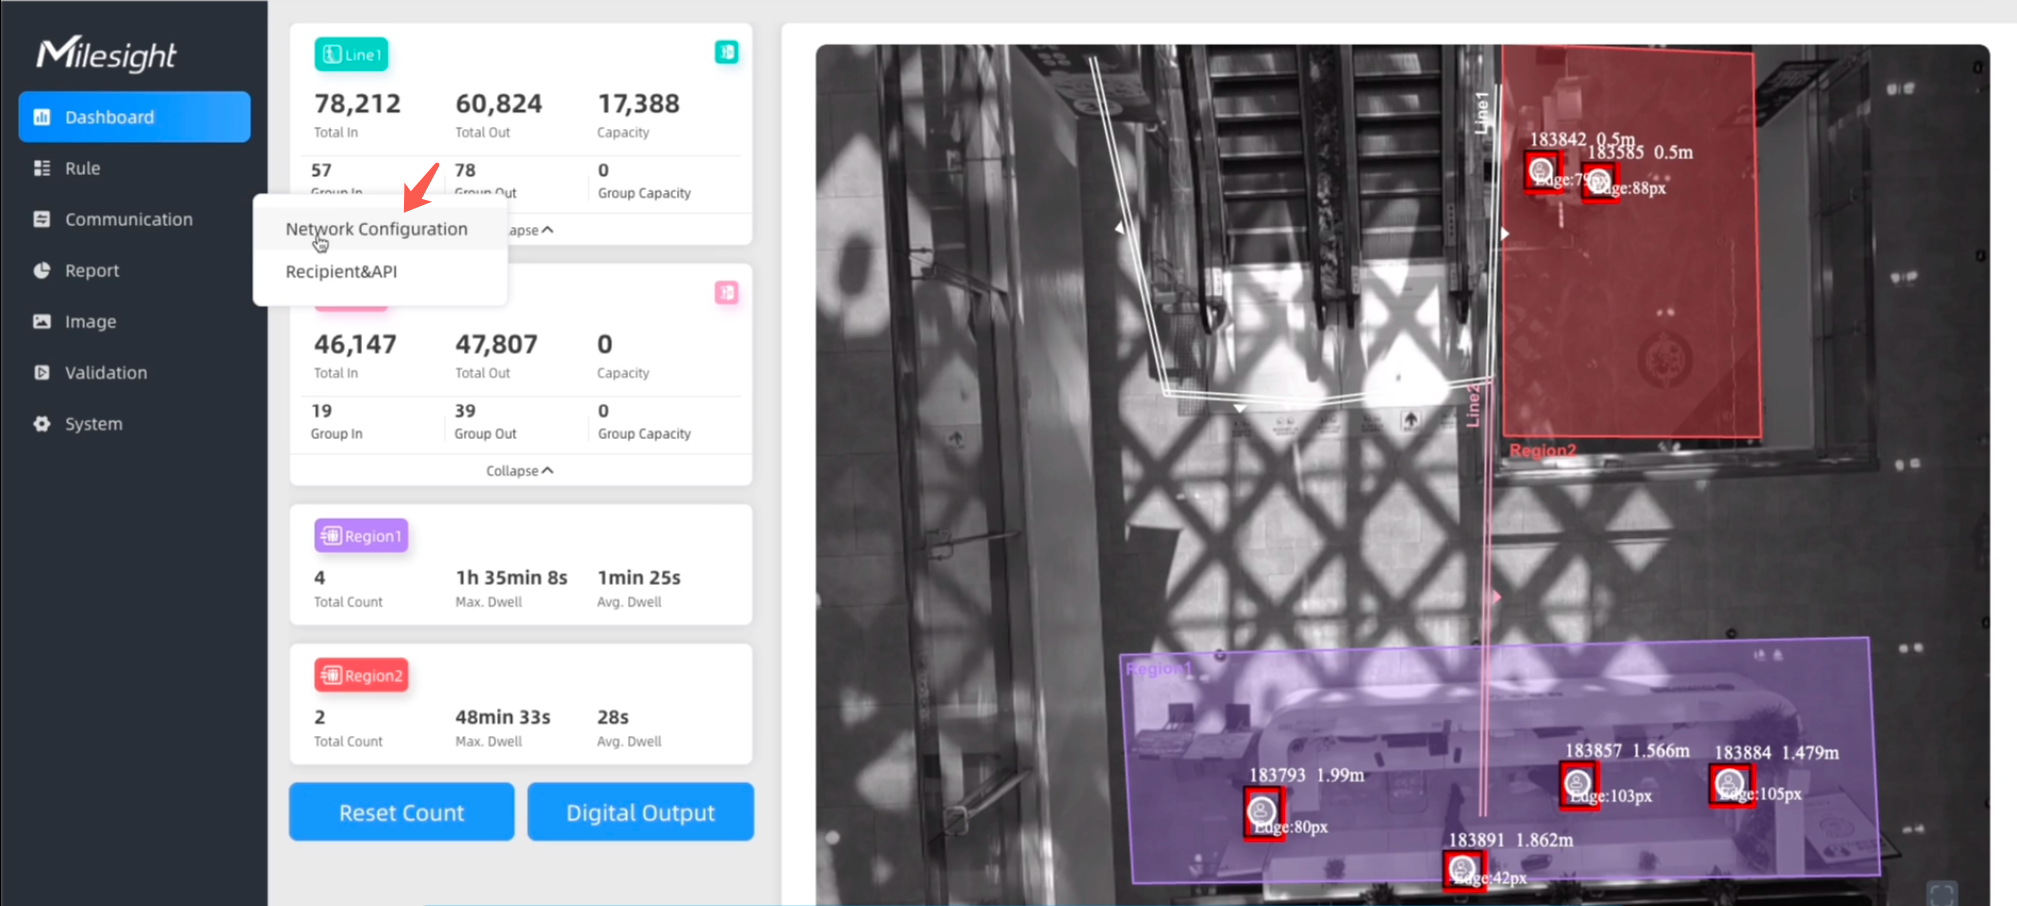Open System gear settings
Image resolution: width=2017 pixels, height=906 pixels.
(x=42, y=423)
